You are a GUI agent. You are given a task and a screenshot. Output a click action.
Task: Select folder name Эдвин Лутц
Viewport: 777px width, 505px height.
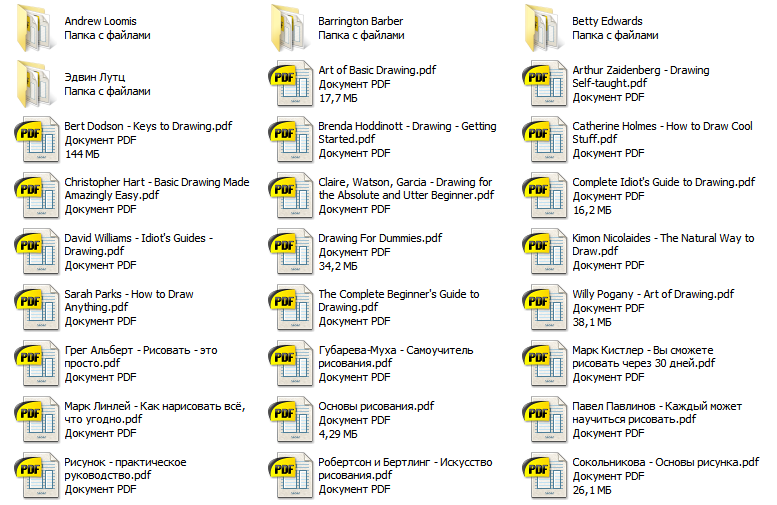pyautogui.click(x=95, y=77)
